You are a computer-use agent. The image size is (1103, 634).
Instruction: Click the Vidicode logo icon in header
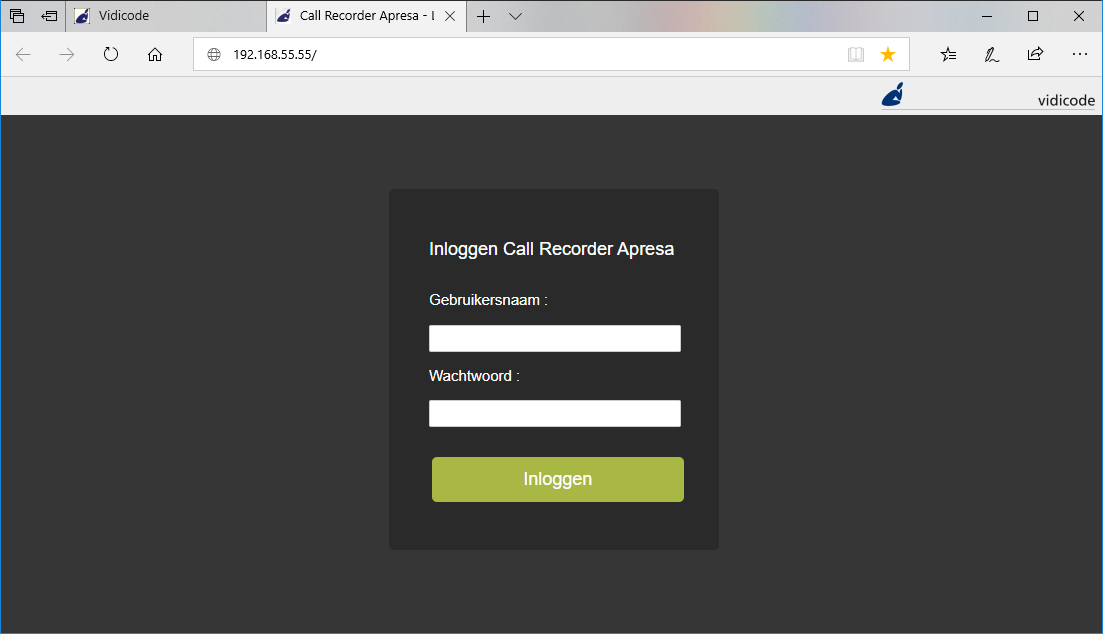pyautogui.click(x=893, y=94)
